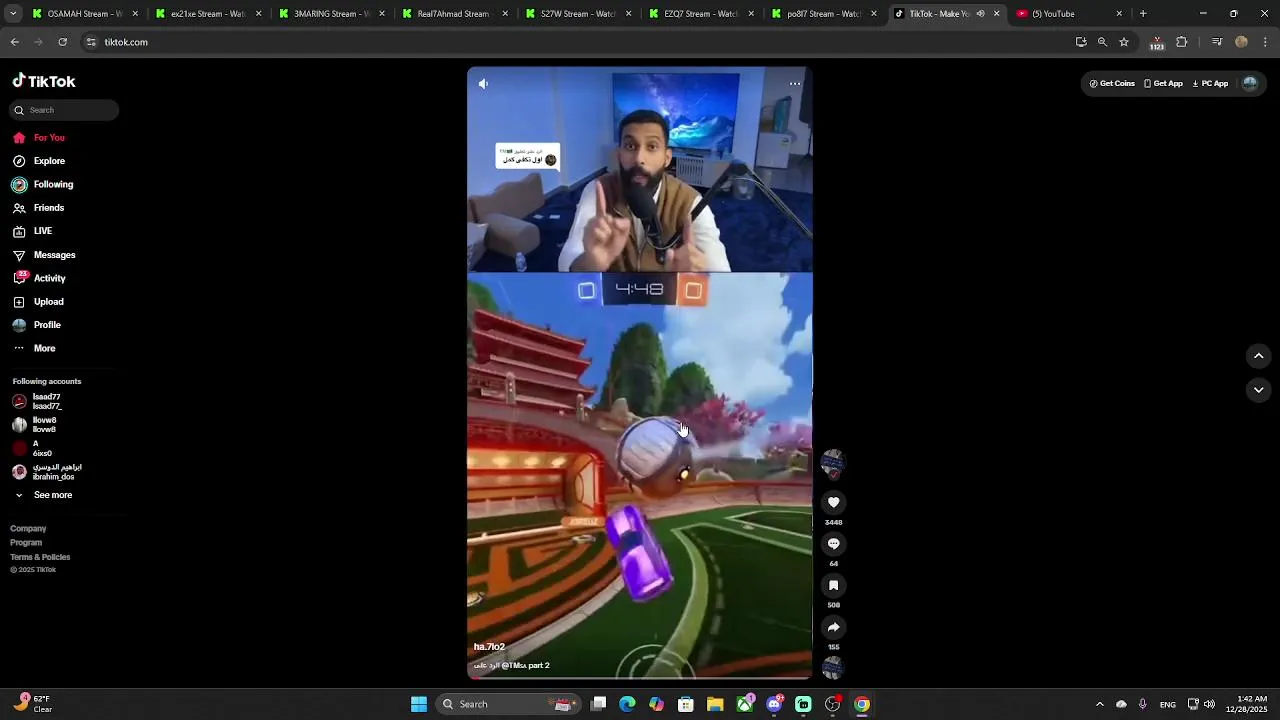Expand See more following accounts
The height and width of the screenshot is (720, 1280).
coord(43,495)
